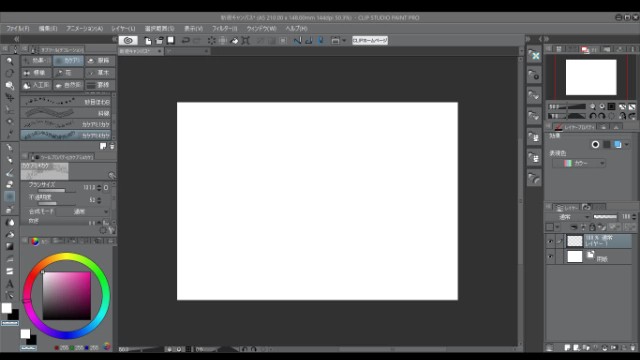The image size is (640, 360).
Task: Select the 罫線 sub tool group
Action: click(x=100, y=85)
